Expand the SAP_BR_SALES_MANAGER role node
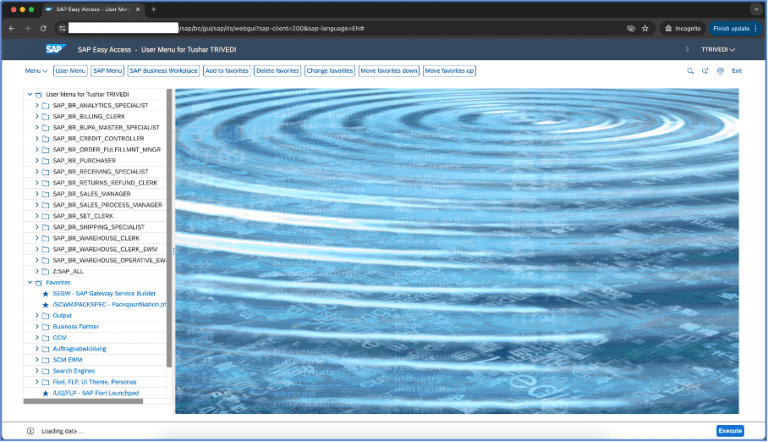The width and height of the screenshot is (768, 442). [36, 193]
